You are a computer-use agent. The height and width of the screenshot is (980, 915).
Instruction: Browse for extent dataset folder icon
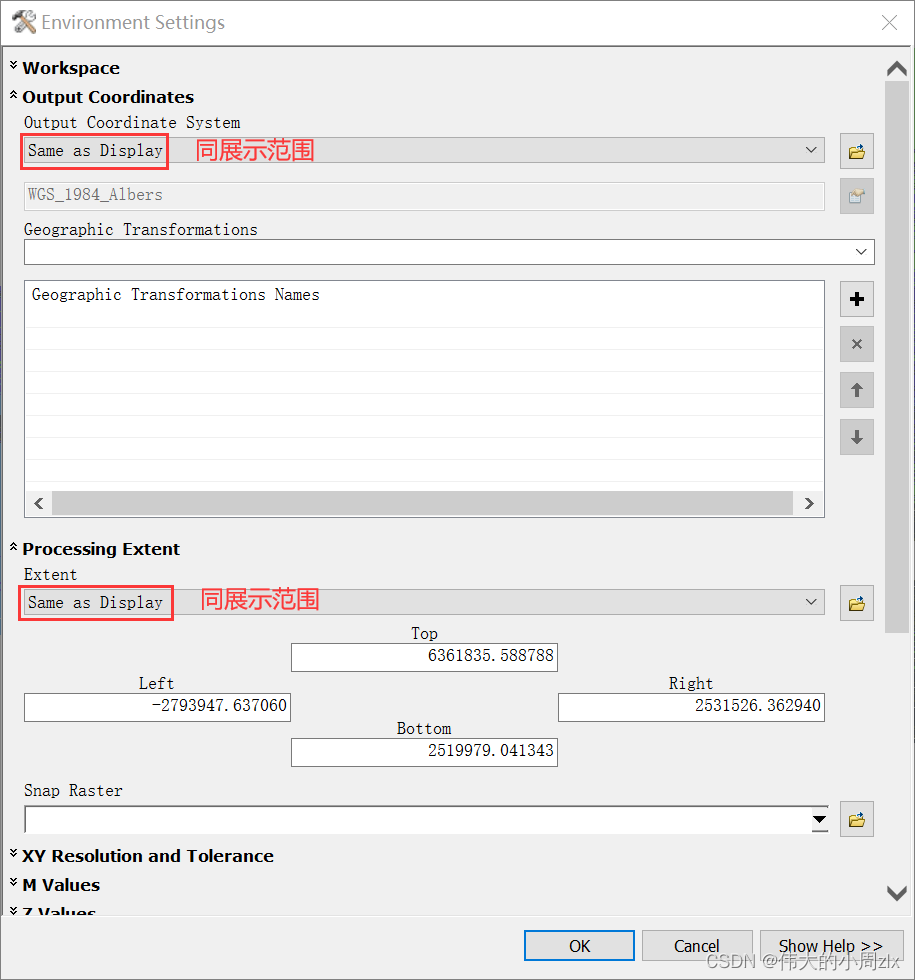[x=856, y=603]
